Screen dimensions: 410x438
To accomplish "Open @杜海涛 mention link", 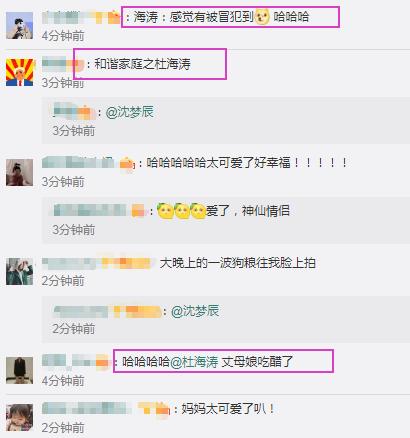I will coord(194,361).
